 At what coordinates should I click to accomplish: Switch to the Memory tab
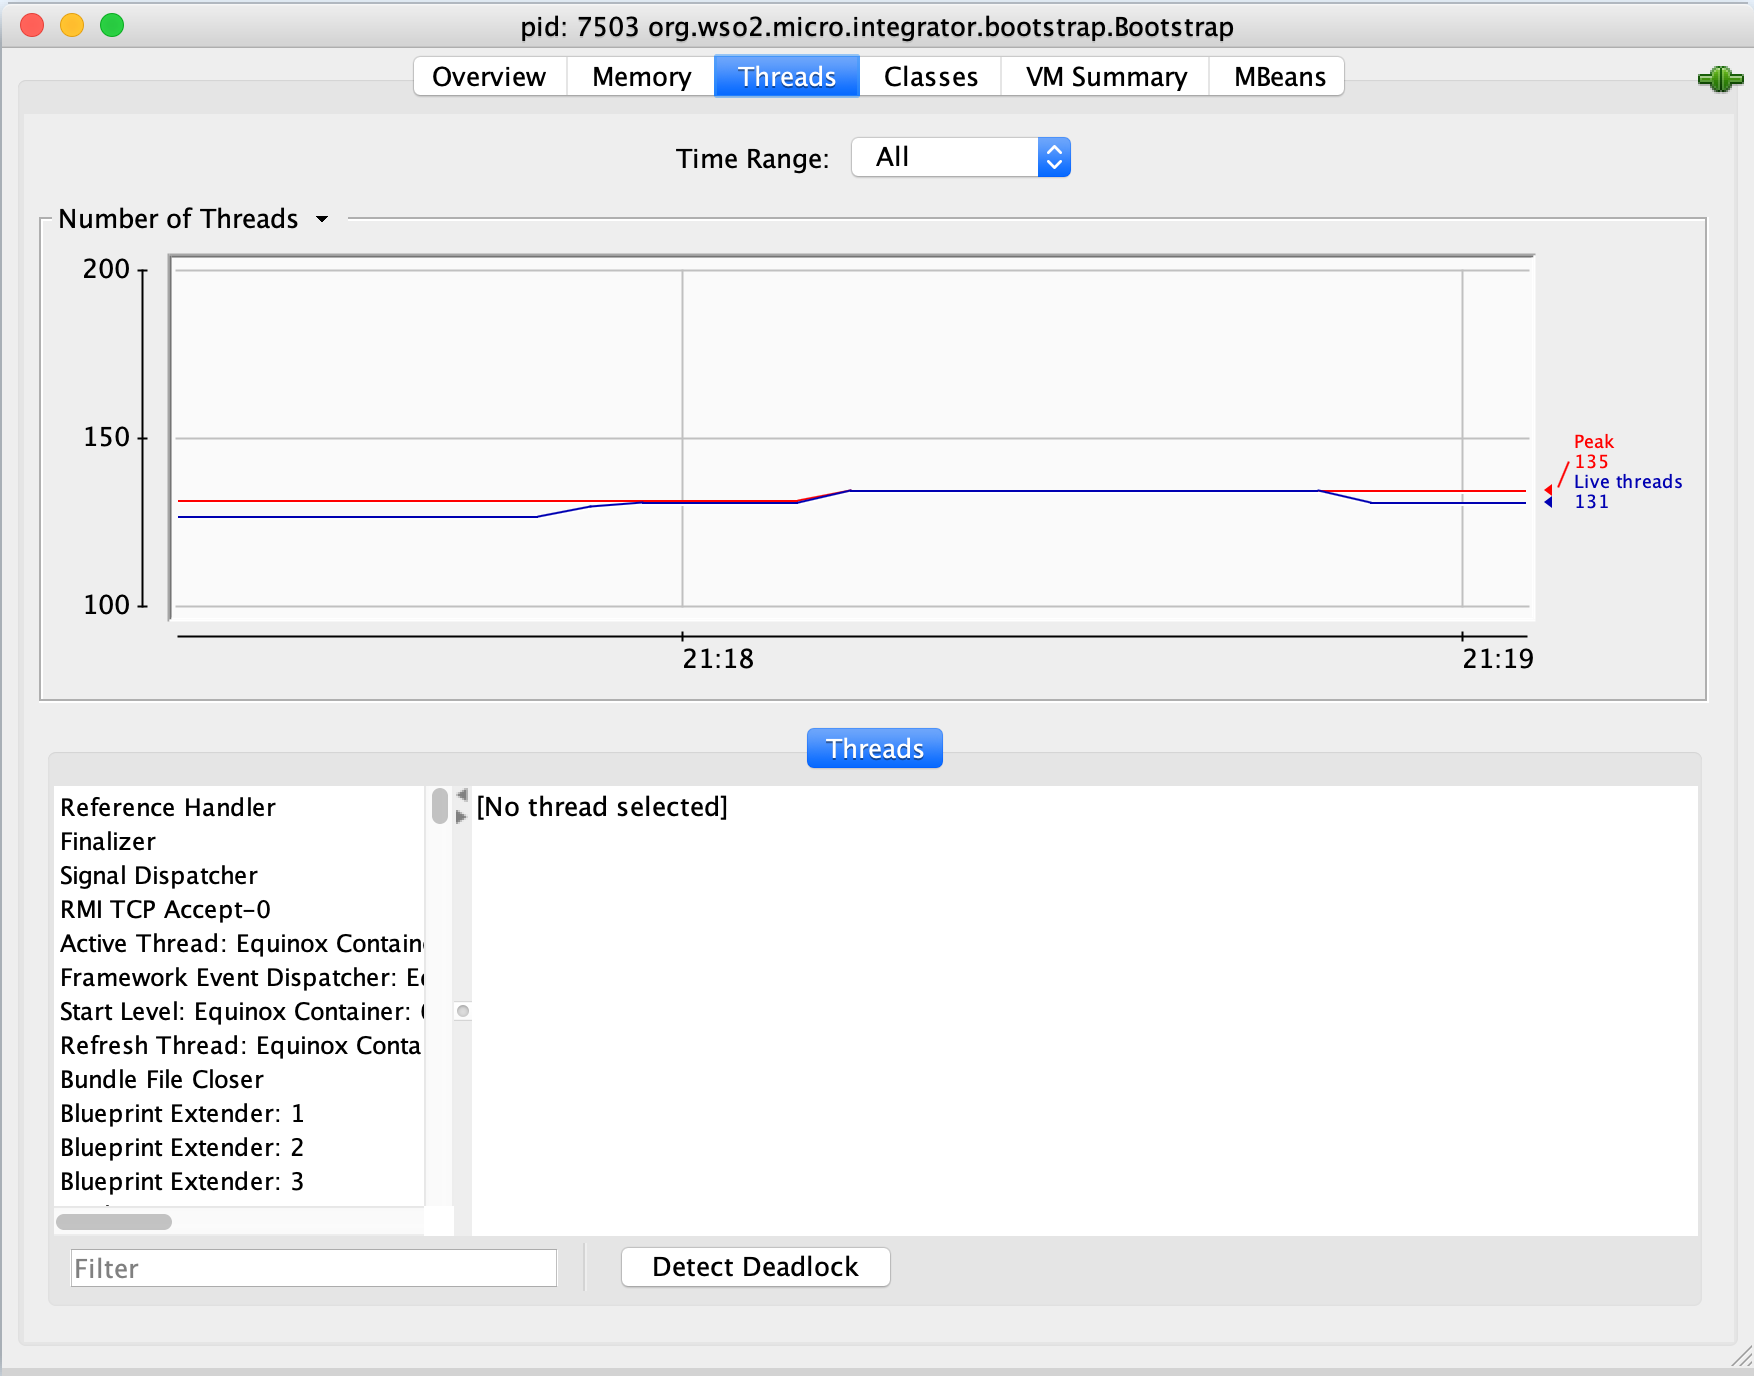639,76
